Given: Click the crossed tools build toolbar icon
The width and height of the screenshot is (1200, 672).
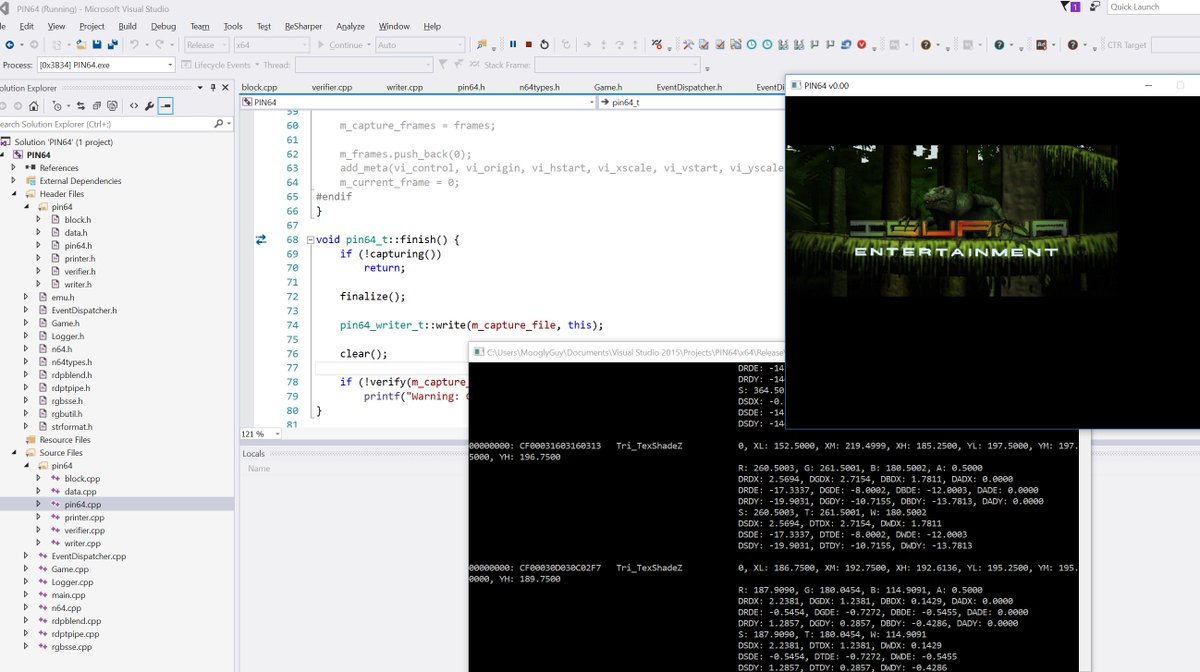Looking at the screenshot, I should pyautogui.click(x=688, y=45).
